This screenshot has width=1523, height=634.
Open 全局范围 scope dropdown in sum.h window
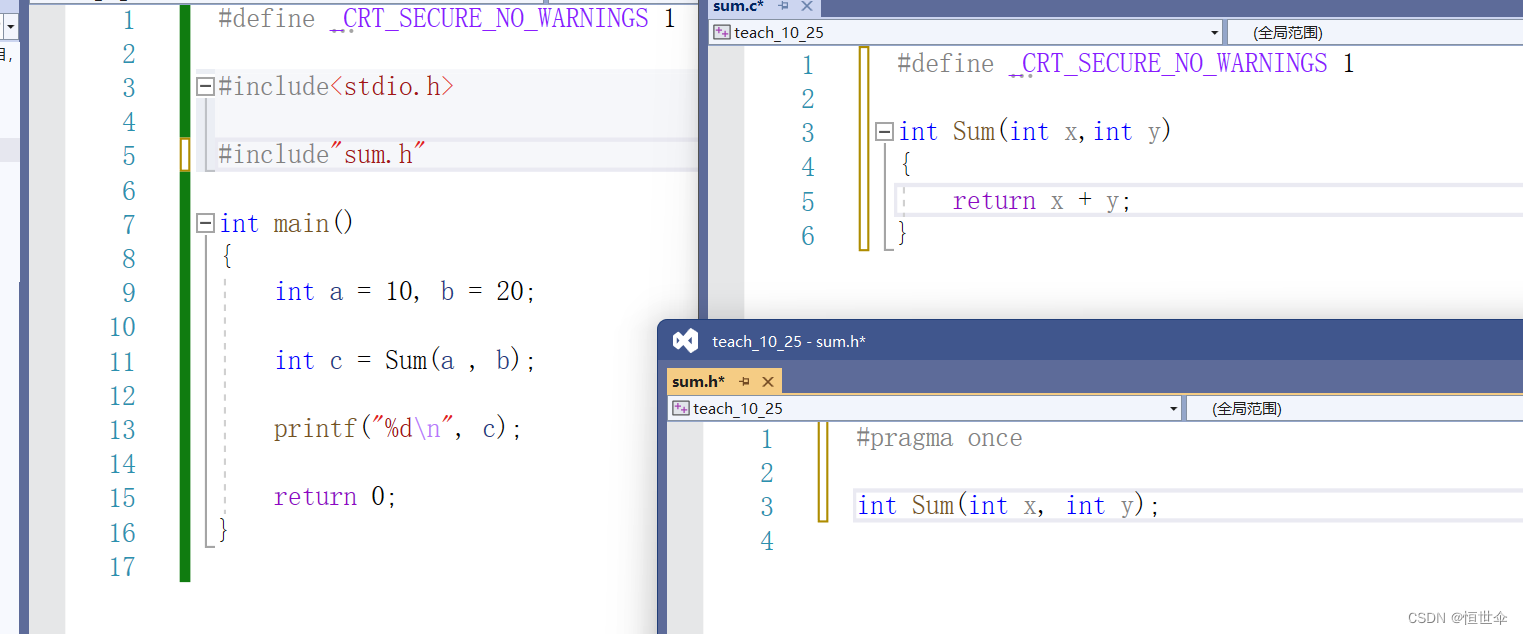pos(1354,408)
